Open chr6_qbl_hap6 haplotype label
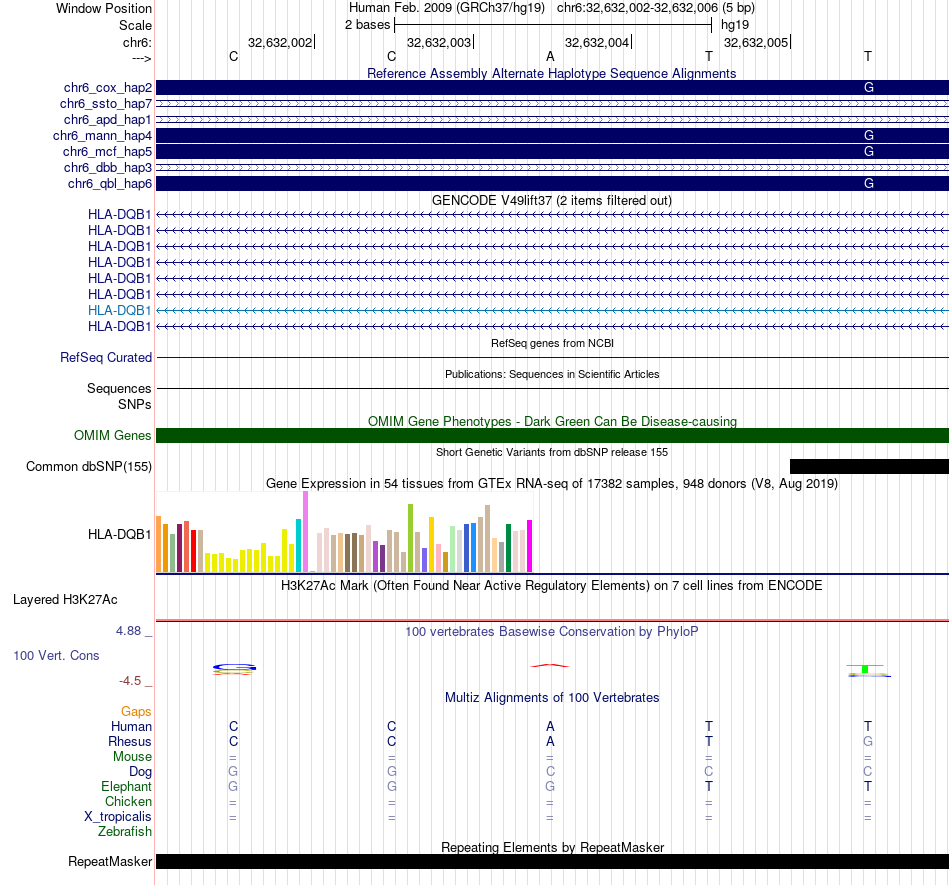Screen dimensions: 950x885 click(x=110, y=184)
